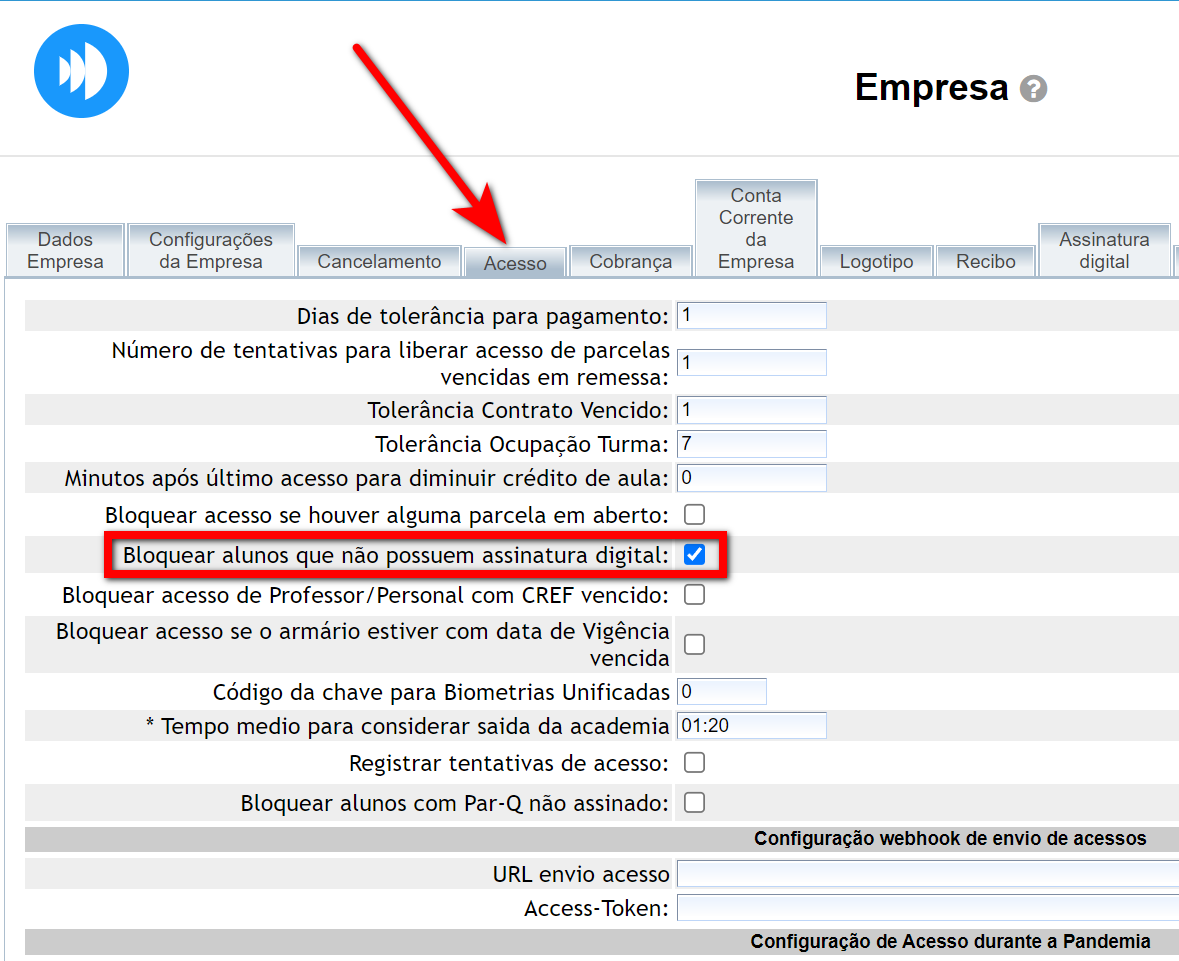
Task: Enable Registrar tentativas de acesso checkbox
Action: click(x=694, y=763)
